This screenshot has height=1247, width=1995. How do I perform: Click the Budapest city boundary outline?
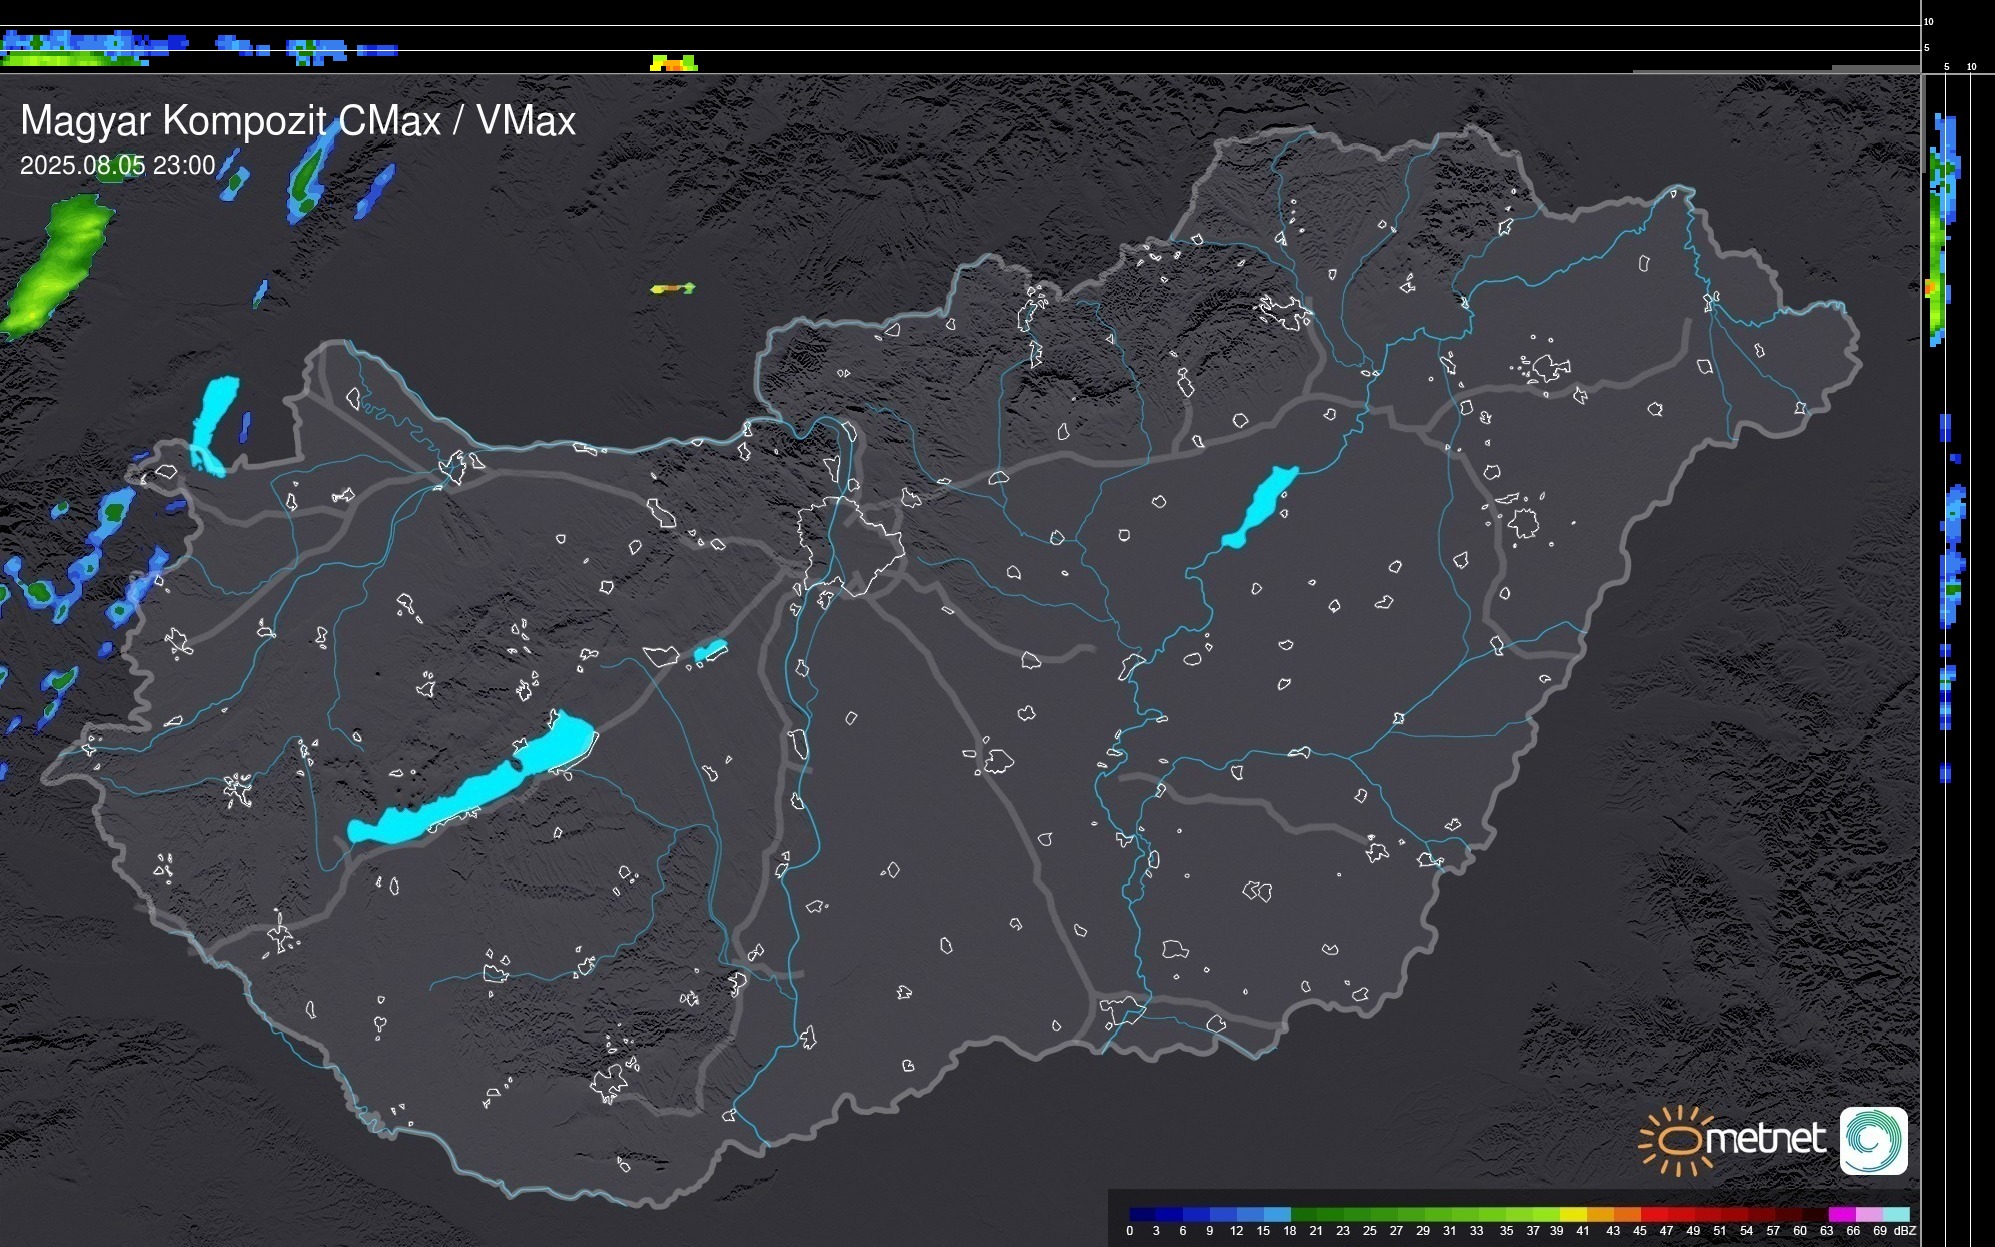[850, 545]
